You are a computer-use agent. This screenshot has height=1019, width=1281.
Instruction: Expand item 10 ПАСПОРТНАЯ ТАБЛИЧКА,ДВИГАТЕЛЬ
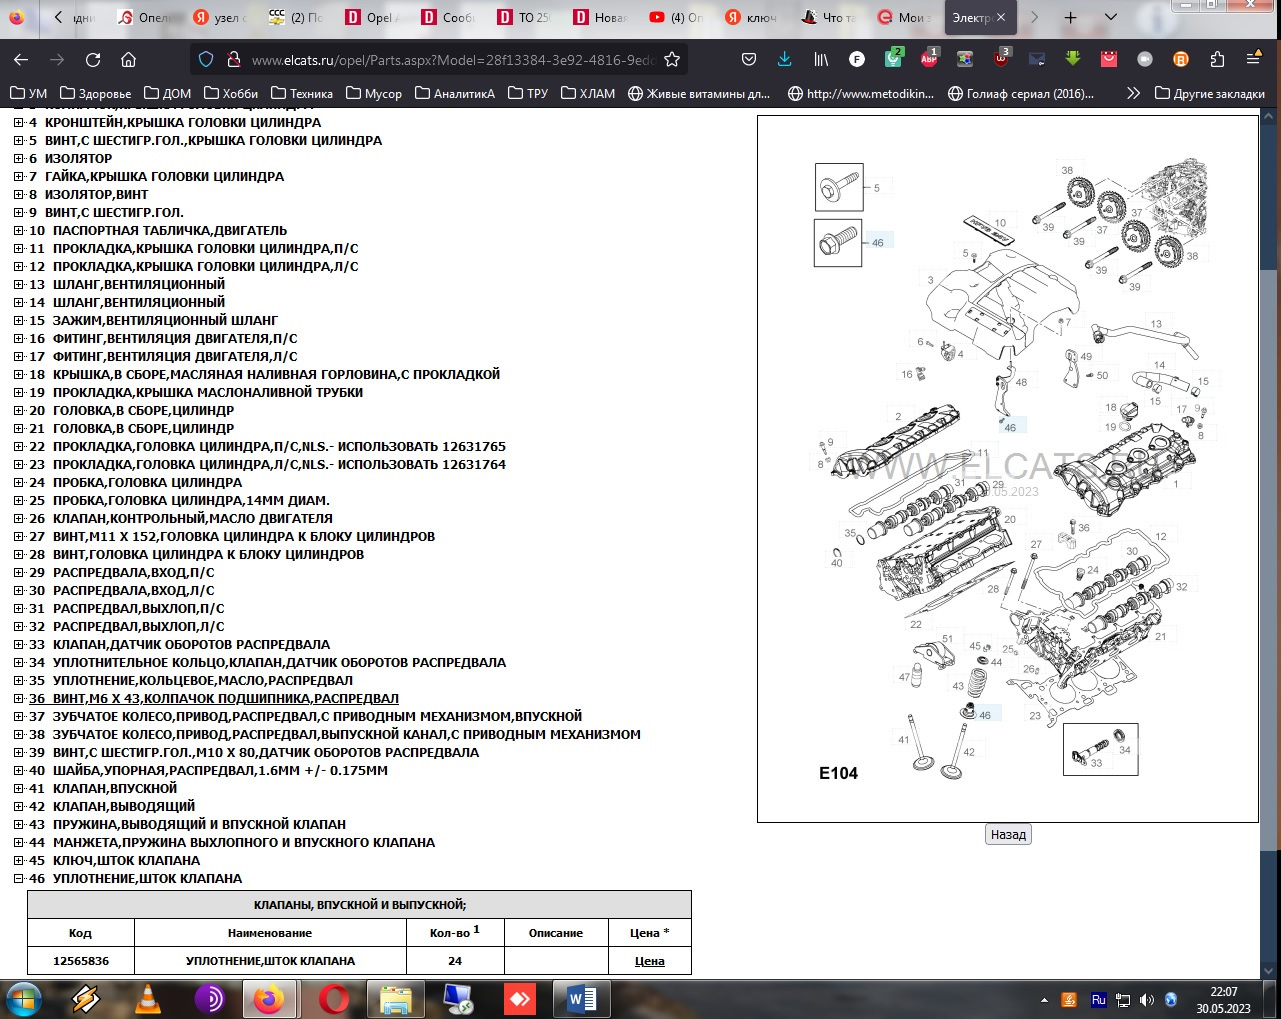[18, 230]
